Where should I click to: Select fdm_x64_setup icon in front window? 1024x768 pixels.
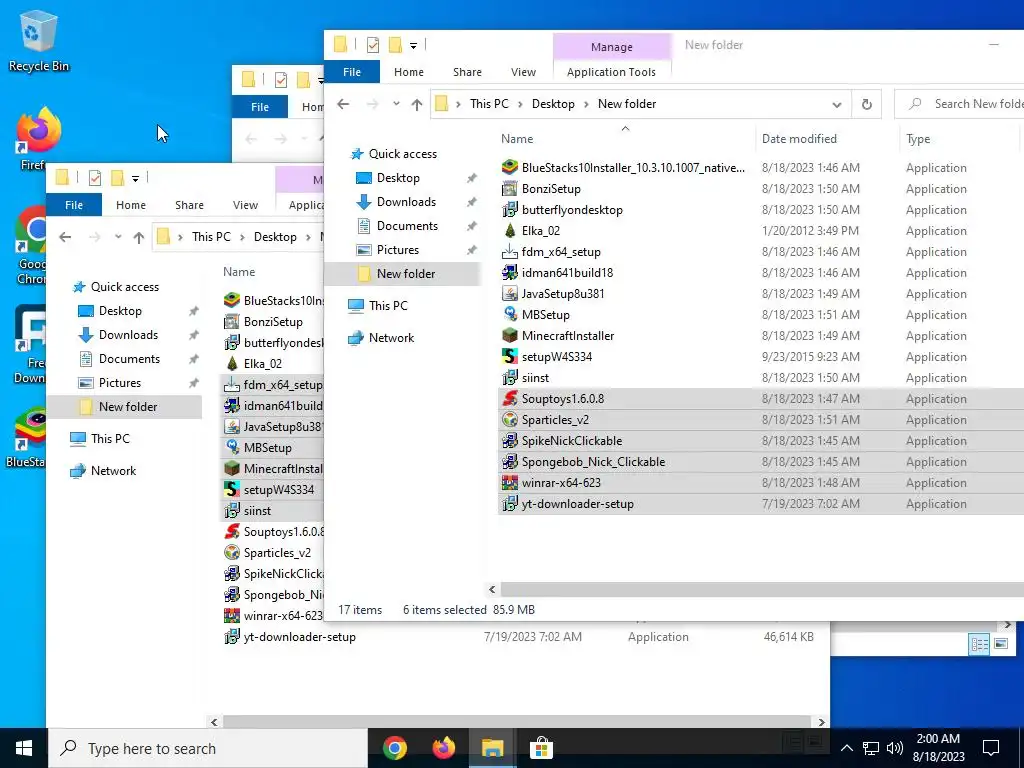(509, 251)
